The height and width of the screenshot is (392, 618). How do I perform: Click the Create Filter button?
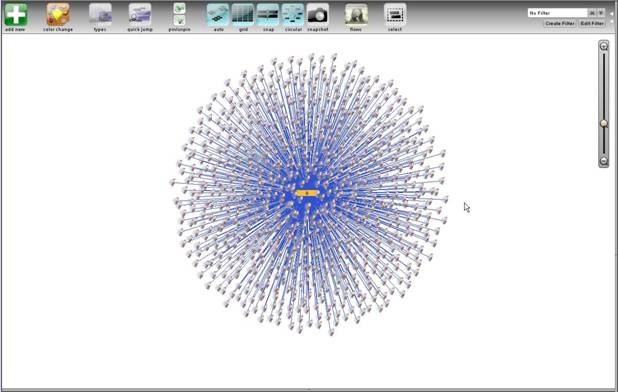[x=560, y=23]
